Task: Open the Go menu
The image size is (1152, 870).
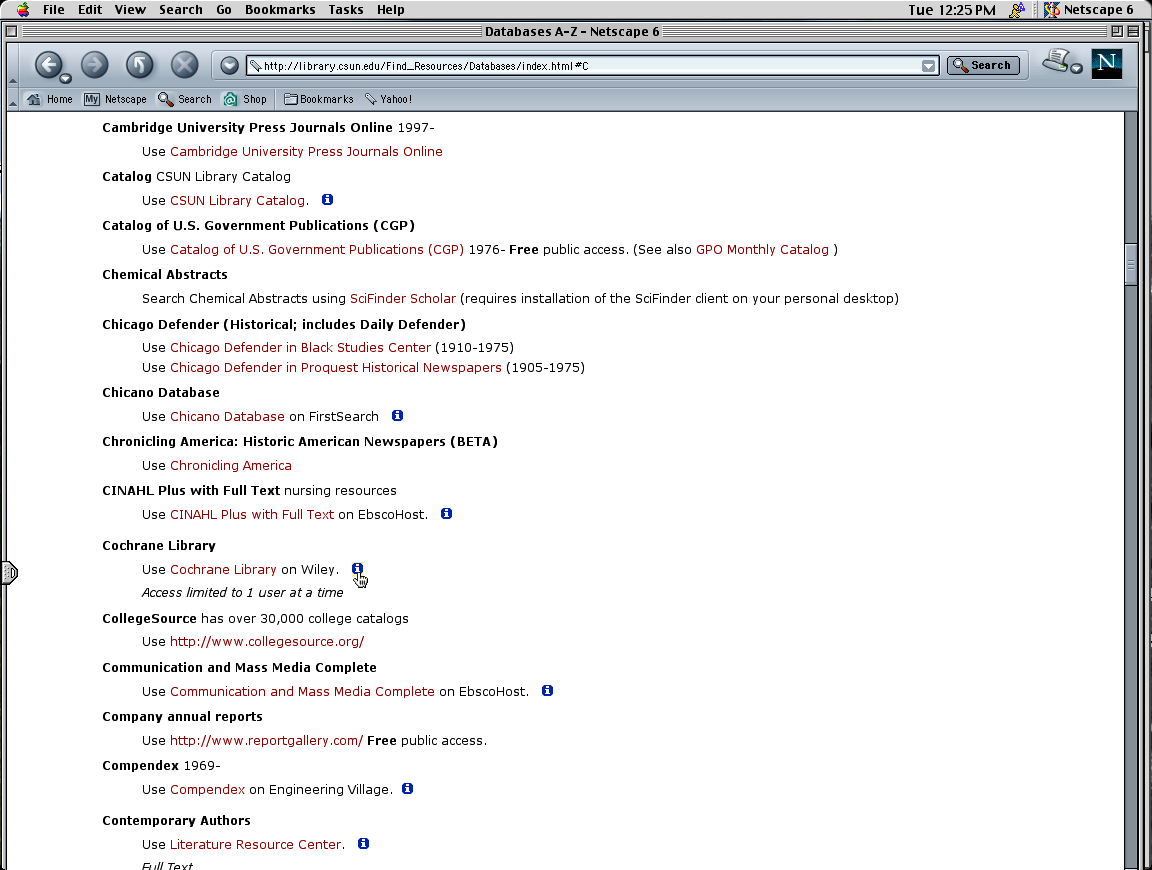Action: click(224, 10)
